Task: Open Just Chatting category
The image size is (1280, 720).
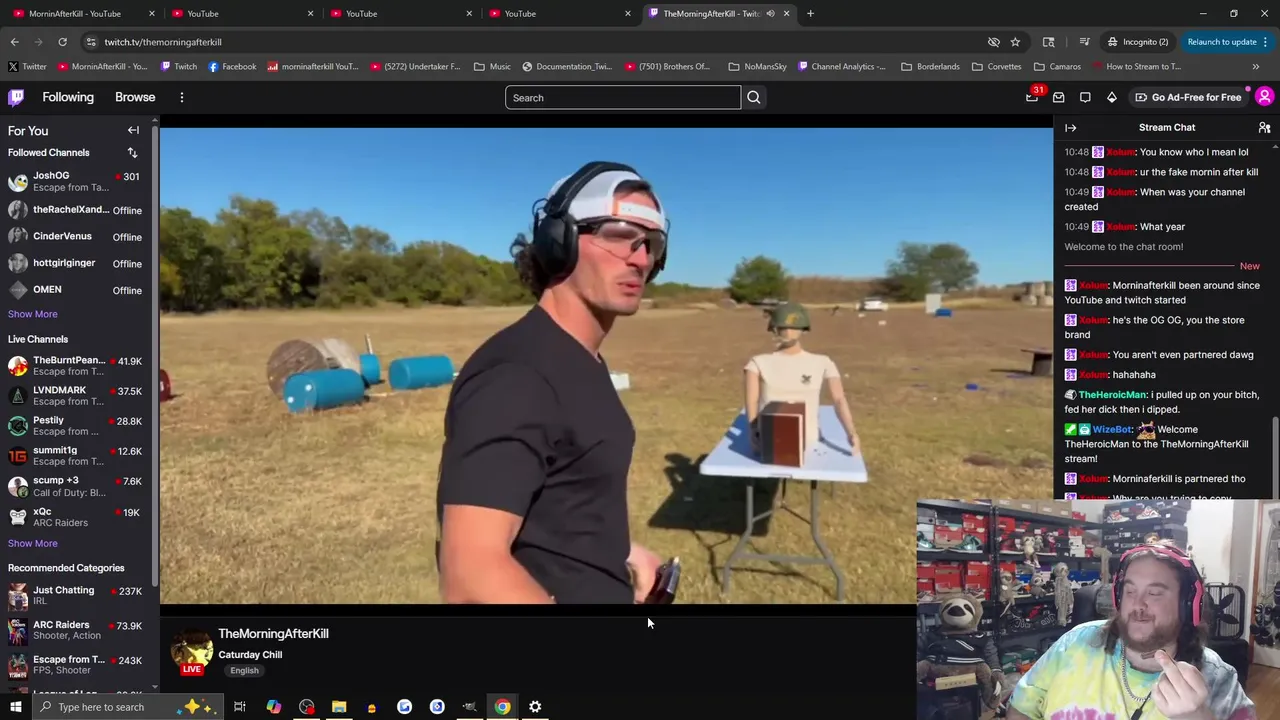Action: (x=77, y=595)
